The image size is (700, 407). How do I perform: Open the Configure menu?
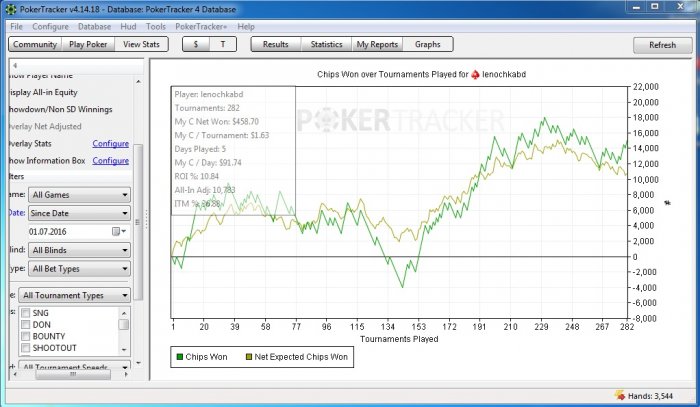coord(50,26)
